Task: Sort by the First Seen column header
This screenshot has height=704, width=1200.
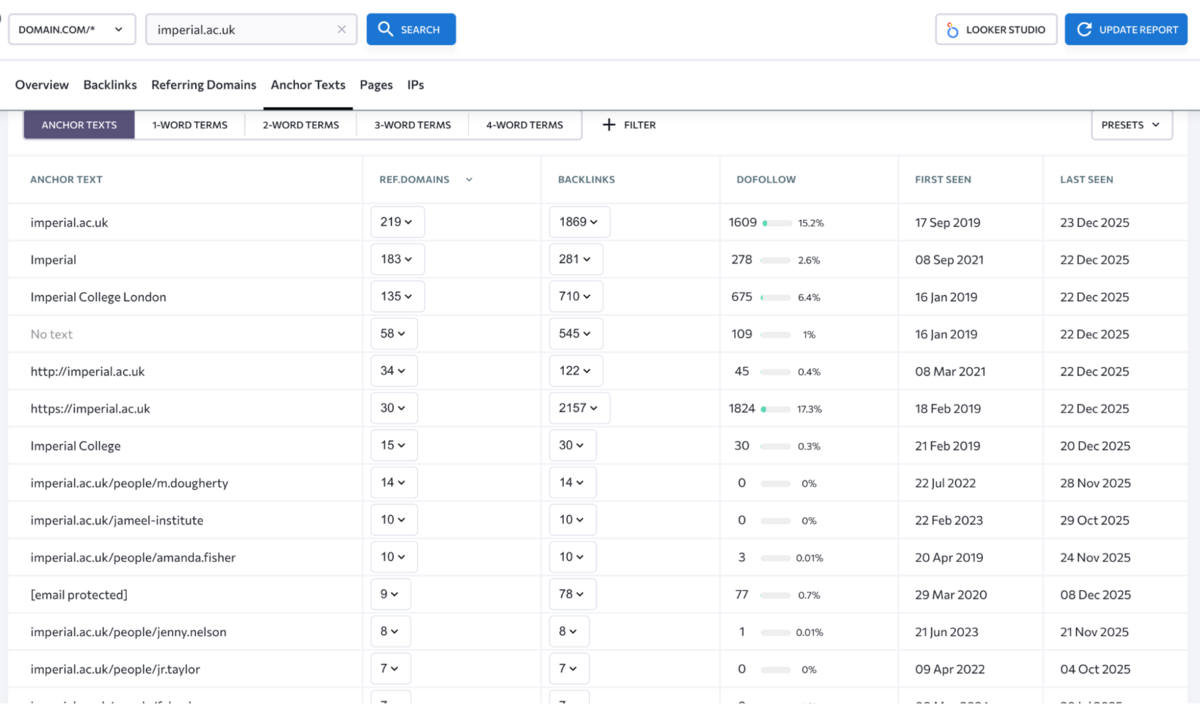Action: [x=943, y=180]
